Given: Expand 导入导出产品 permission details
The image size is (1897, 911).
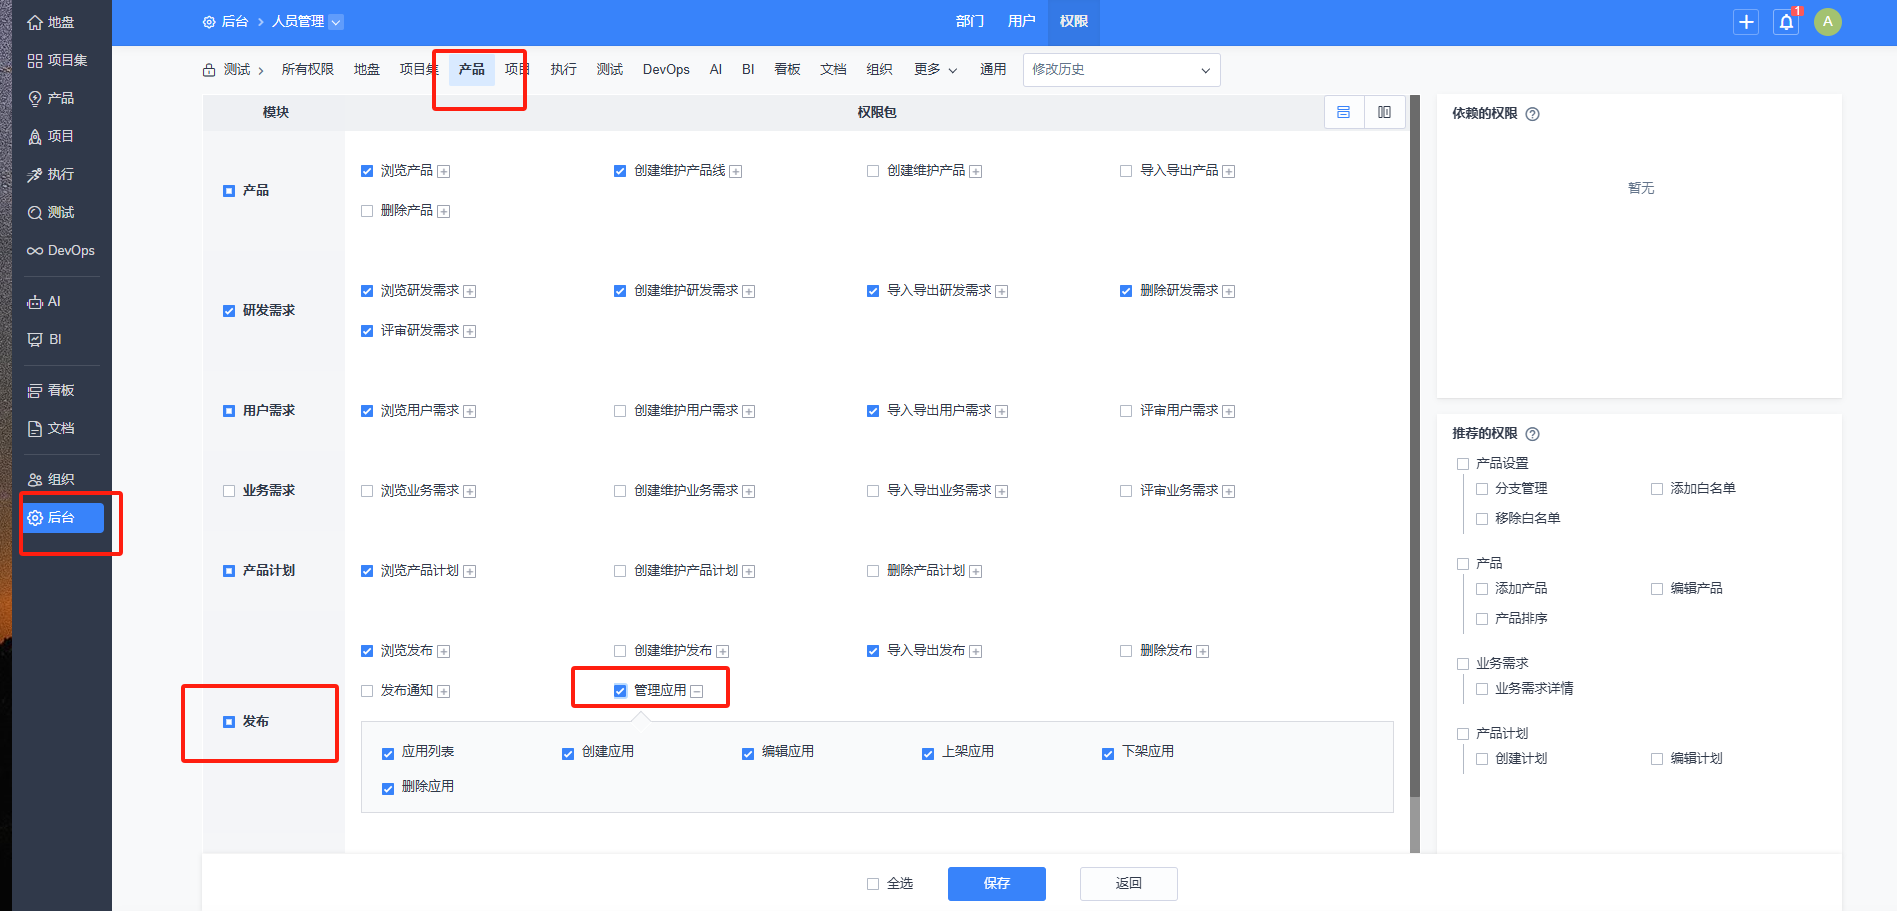Looking at the screenshot, I should [x=1229, y=172].
